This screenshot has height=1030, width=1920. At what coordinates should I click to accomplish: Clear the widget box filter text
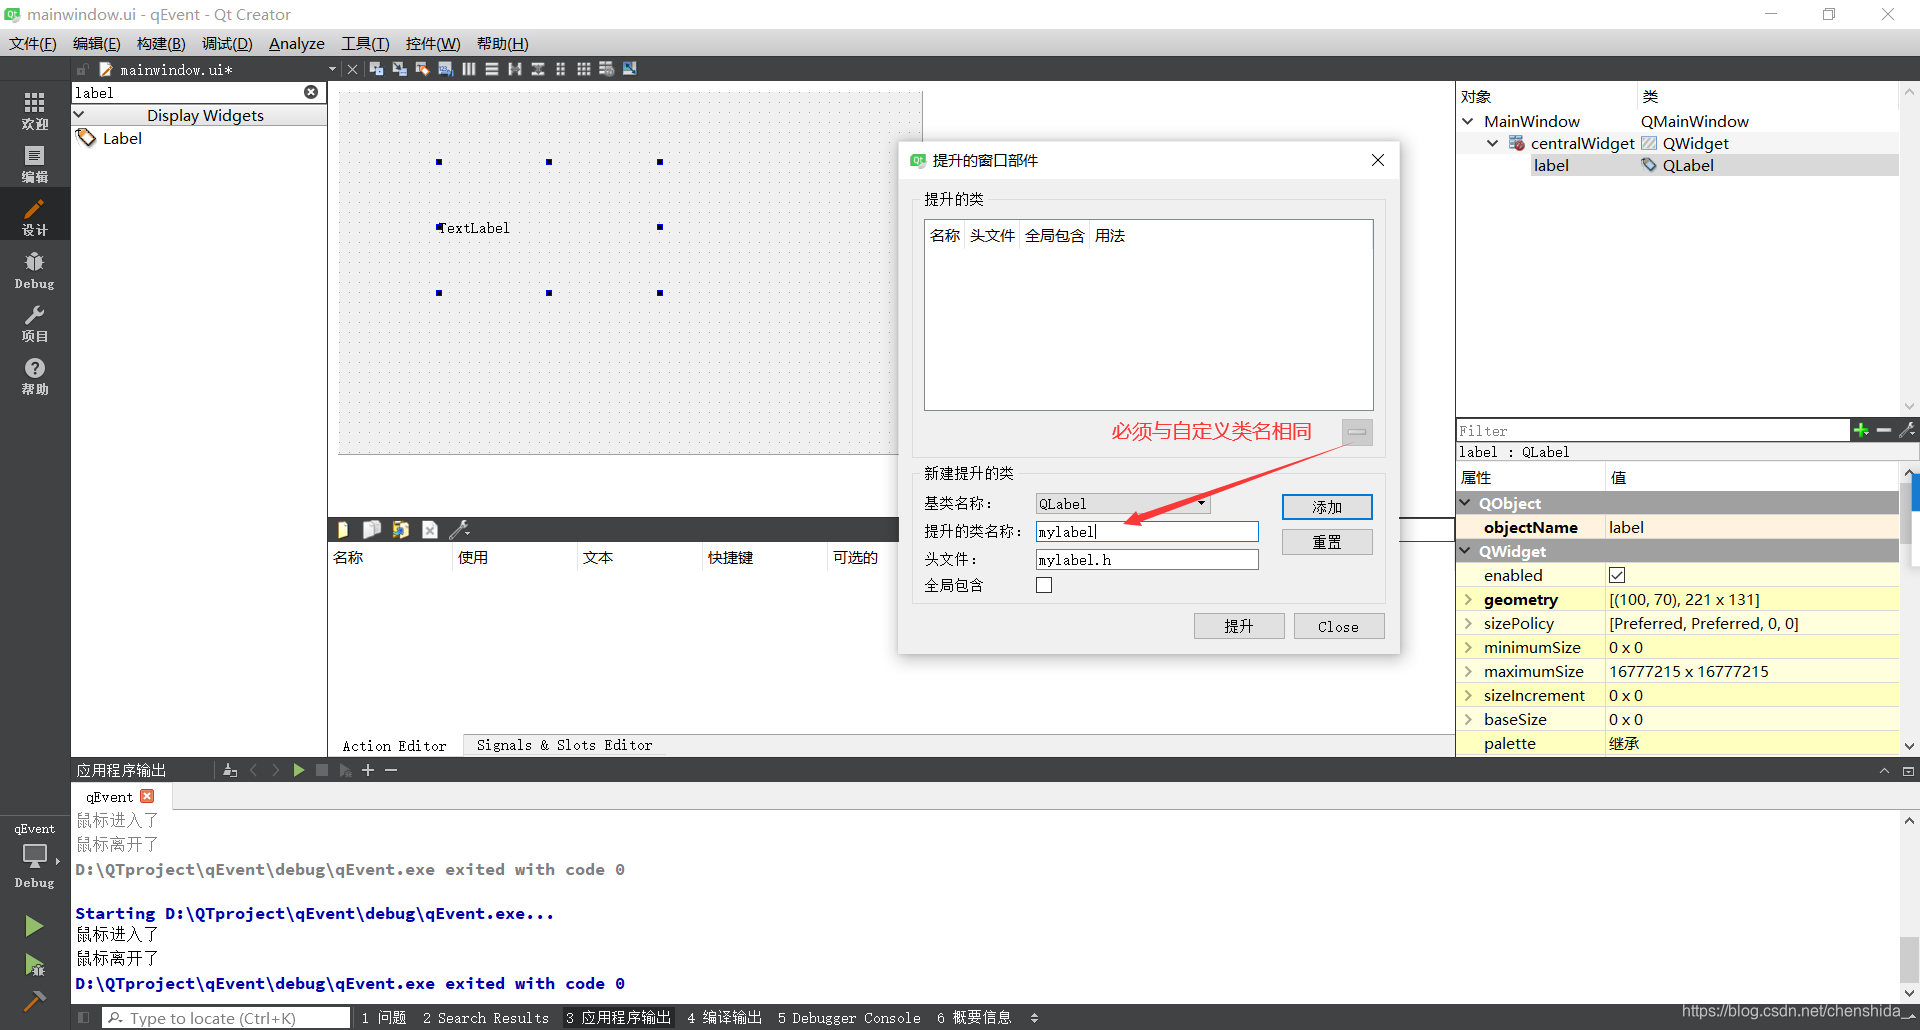(311, 92)
